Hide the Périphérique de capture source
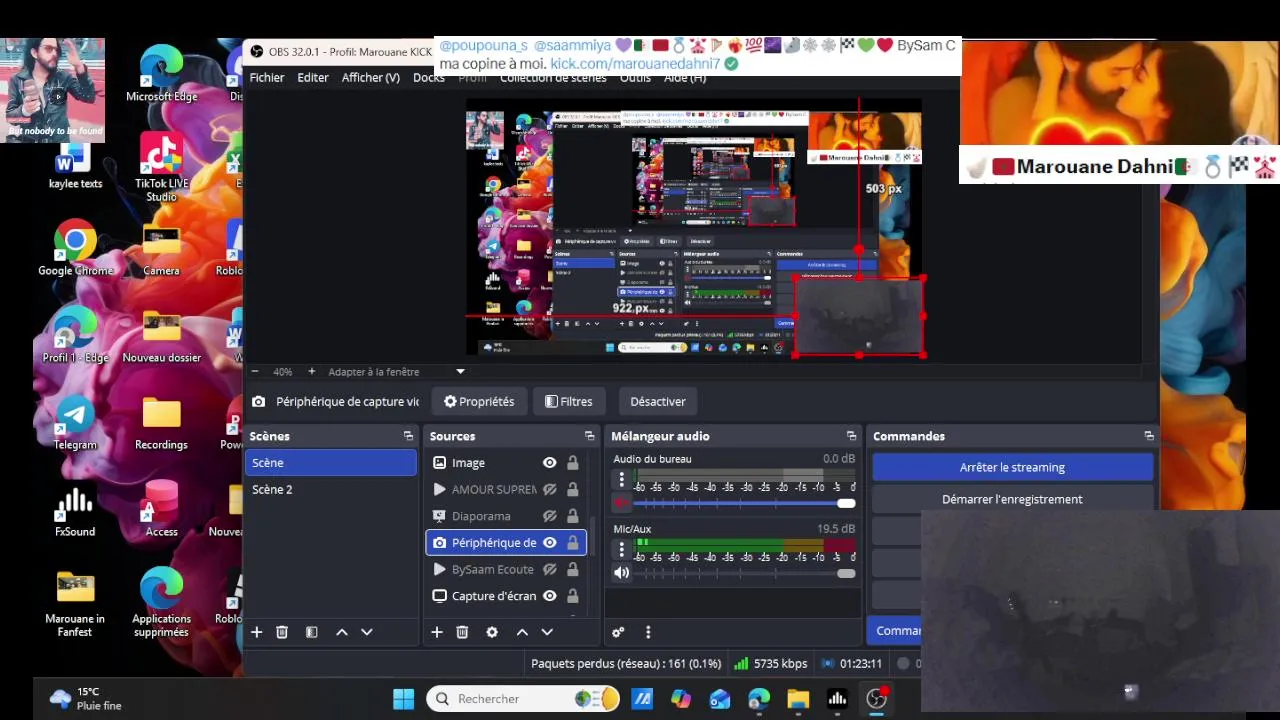 coord(549,543)
